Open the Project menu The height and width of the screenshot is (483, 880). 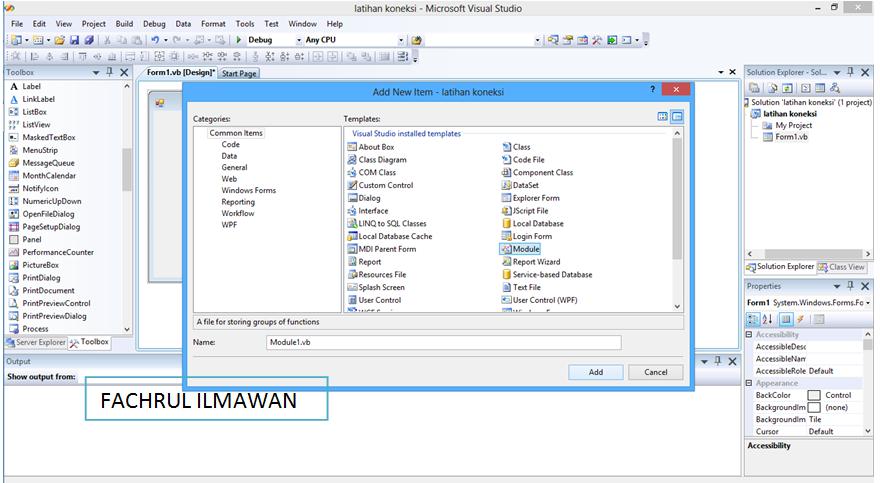pyautogui.click(x=94, y=24)
